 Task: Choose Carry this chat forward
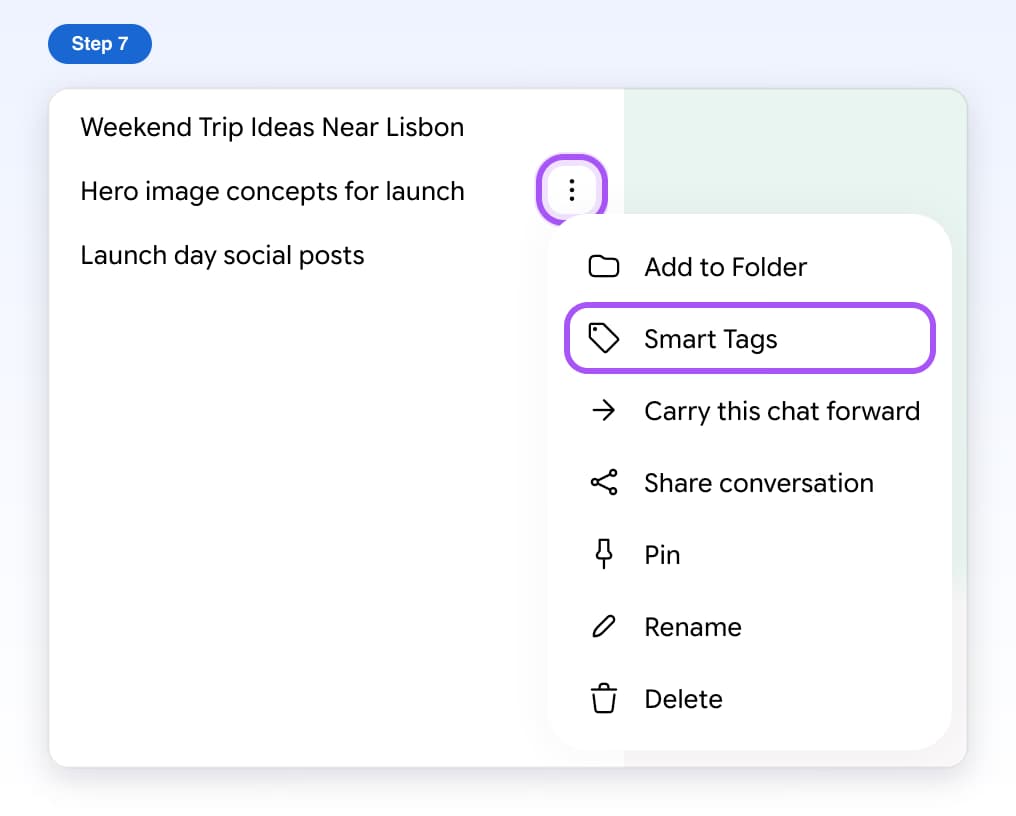(749, 410)
